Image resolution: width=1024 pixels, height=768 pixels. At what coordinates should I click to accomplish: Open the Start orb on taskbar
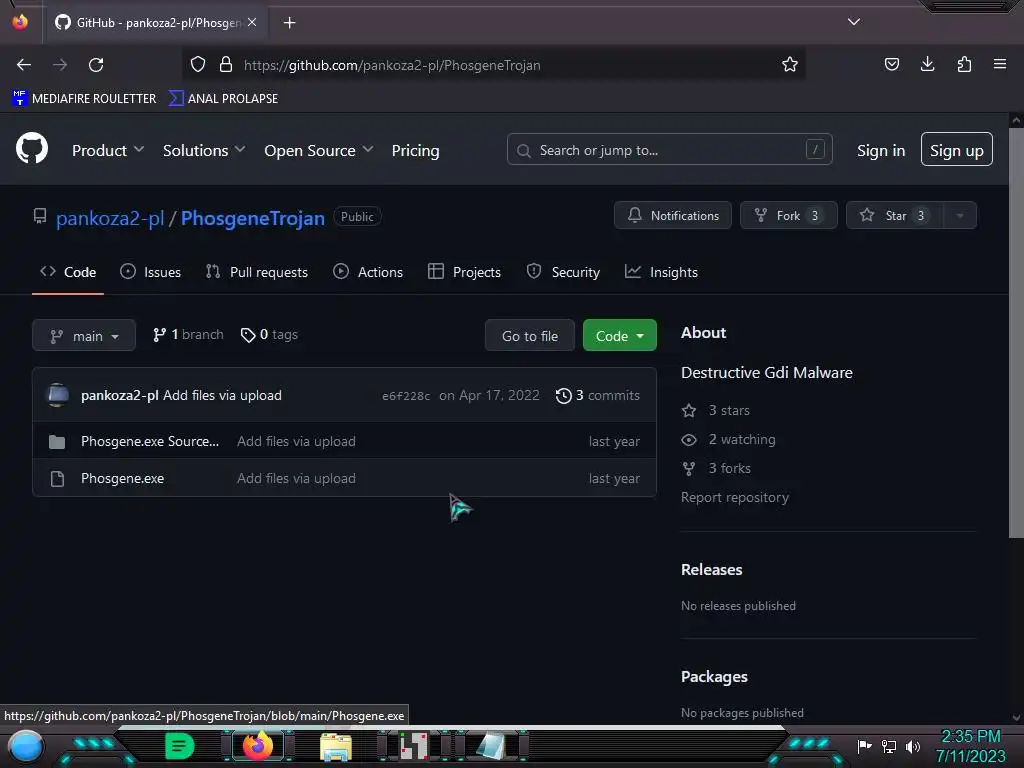click(26, 746)
